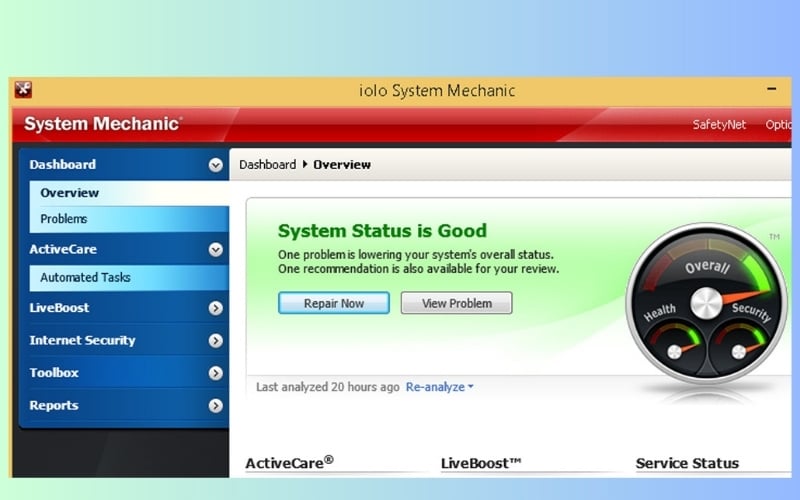Click the View Problem button
The image size is (800, 500).
tap(456, 303)
